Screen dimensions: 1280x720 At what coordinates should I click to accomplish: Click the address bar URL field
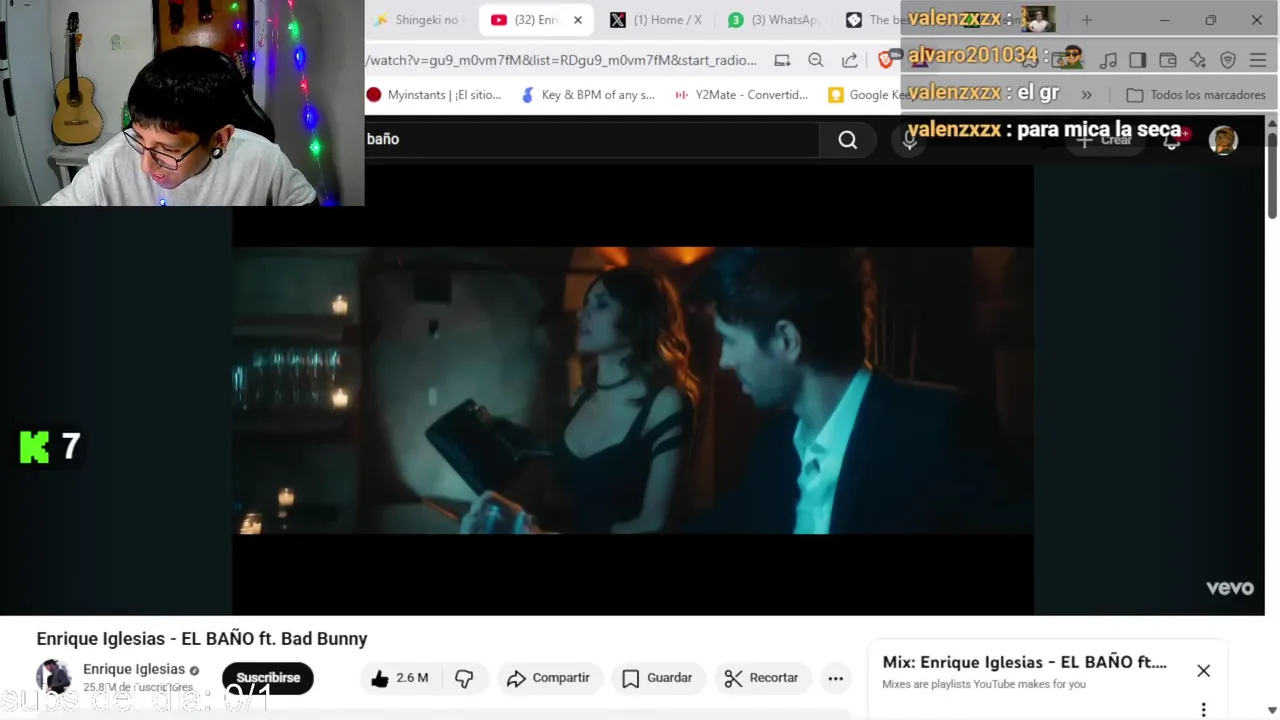562,60
